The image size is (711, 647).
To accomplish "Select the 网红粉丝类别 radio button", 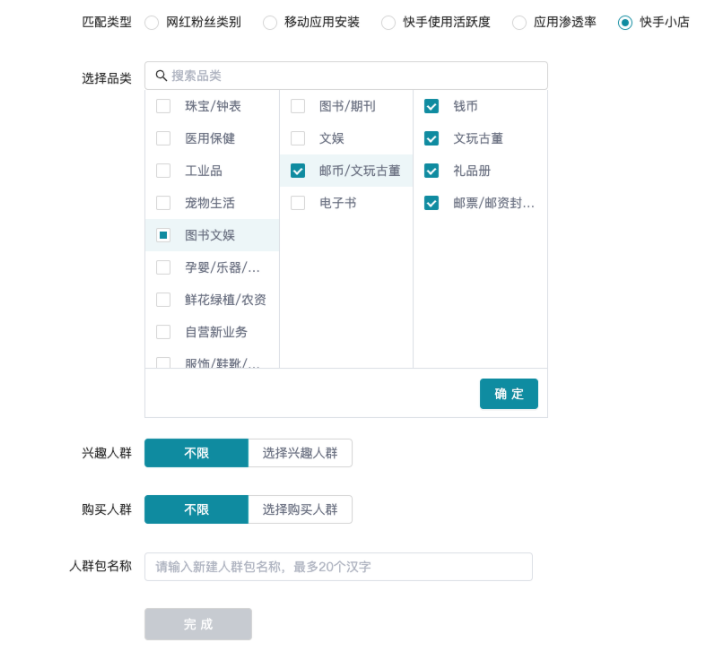I will [151, 22].
